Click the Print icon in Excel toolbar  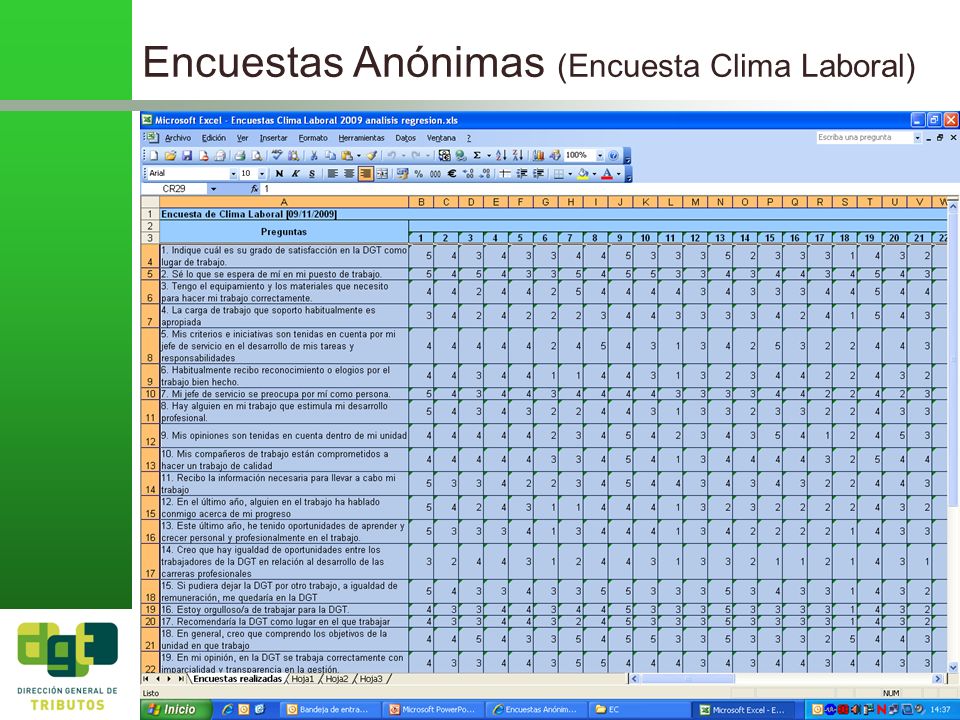[x=240, y=156]
